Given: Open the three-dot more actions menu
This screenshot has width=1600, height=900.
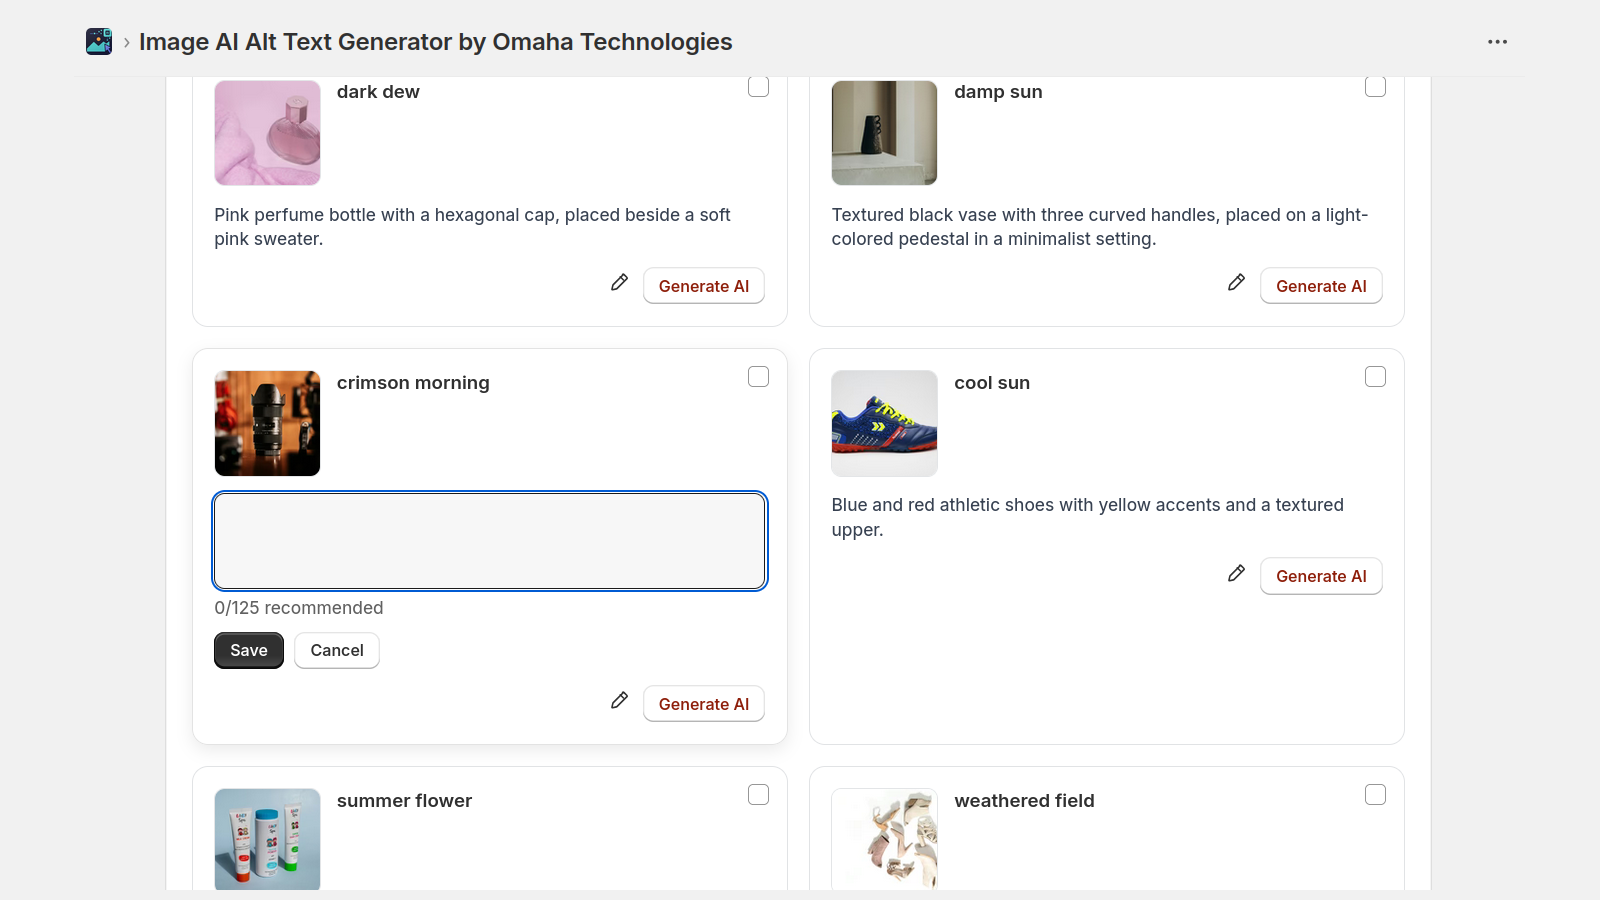Looking at the screenshot, I should tap(1497, 42).
